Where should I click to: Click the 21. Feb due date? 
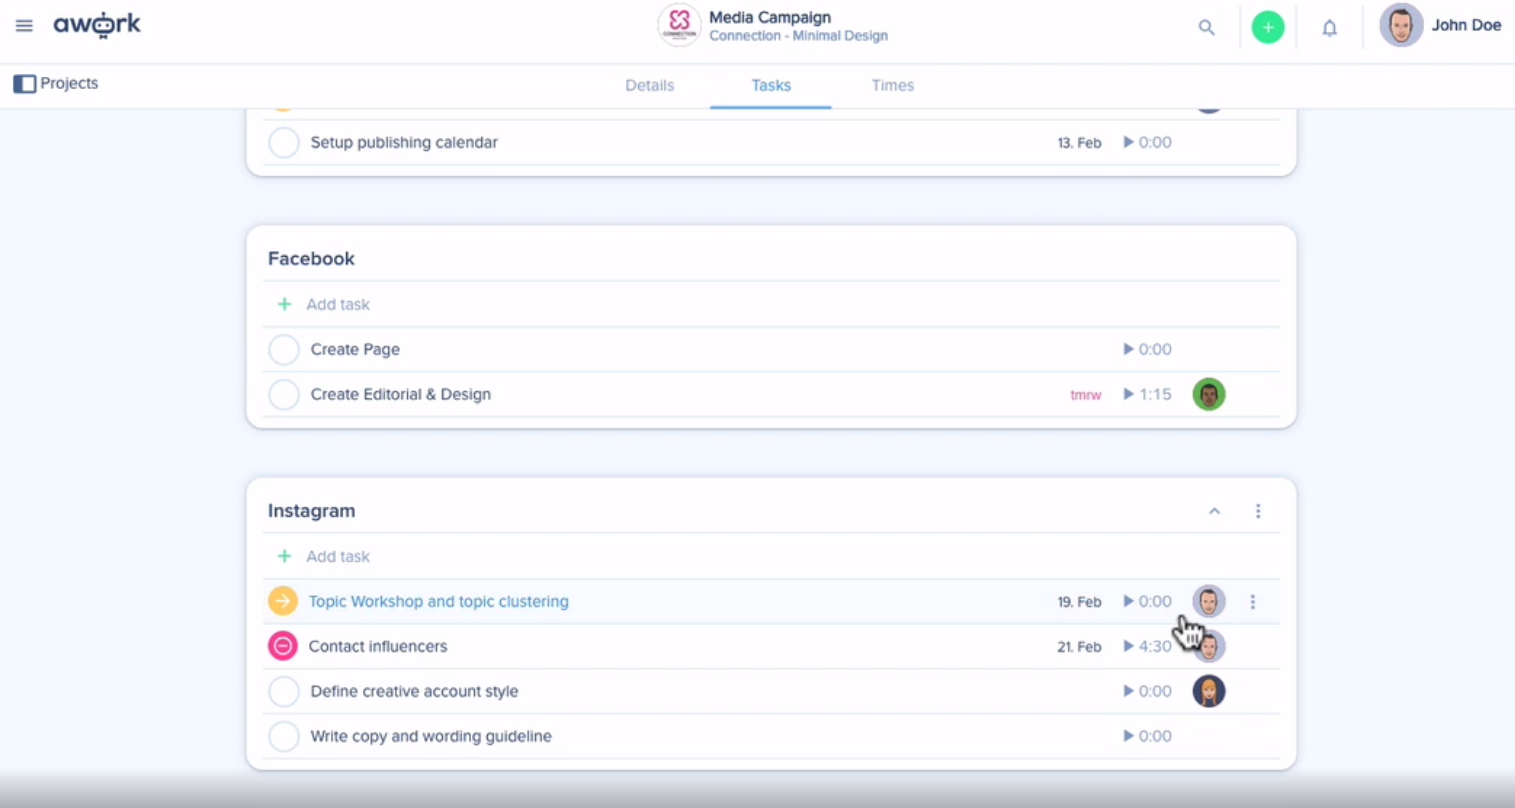[x=1079, y=647]
